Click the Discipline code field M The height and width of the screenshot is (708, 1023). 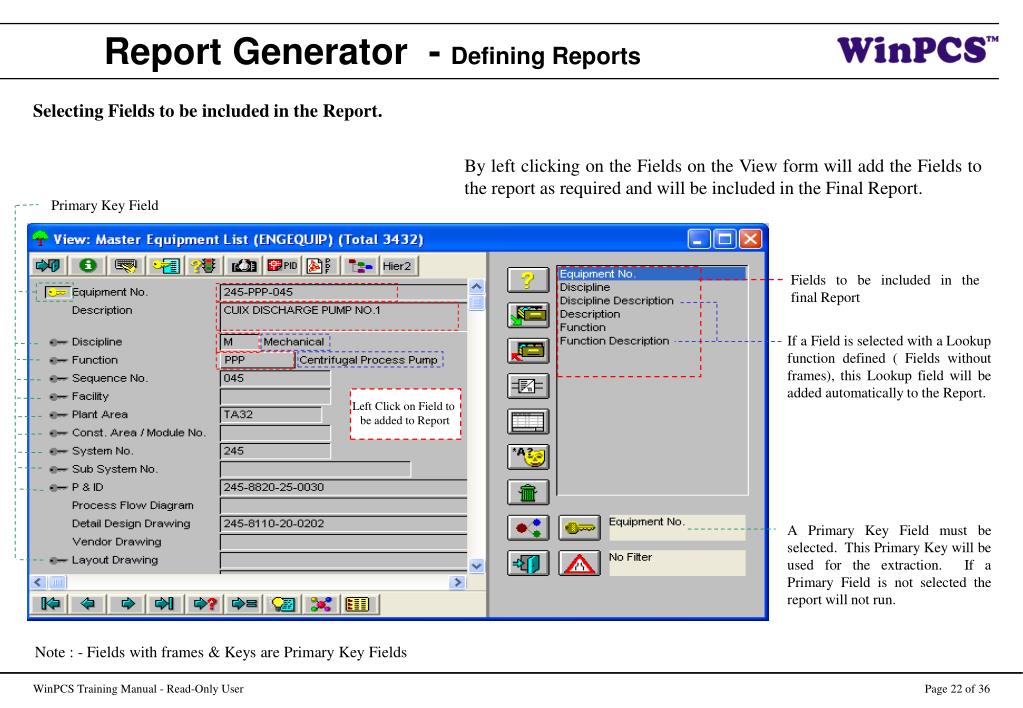click(x=239, y=341)
